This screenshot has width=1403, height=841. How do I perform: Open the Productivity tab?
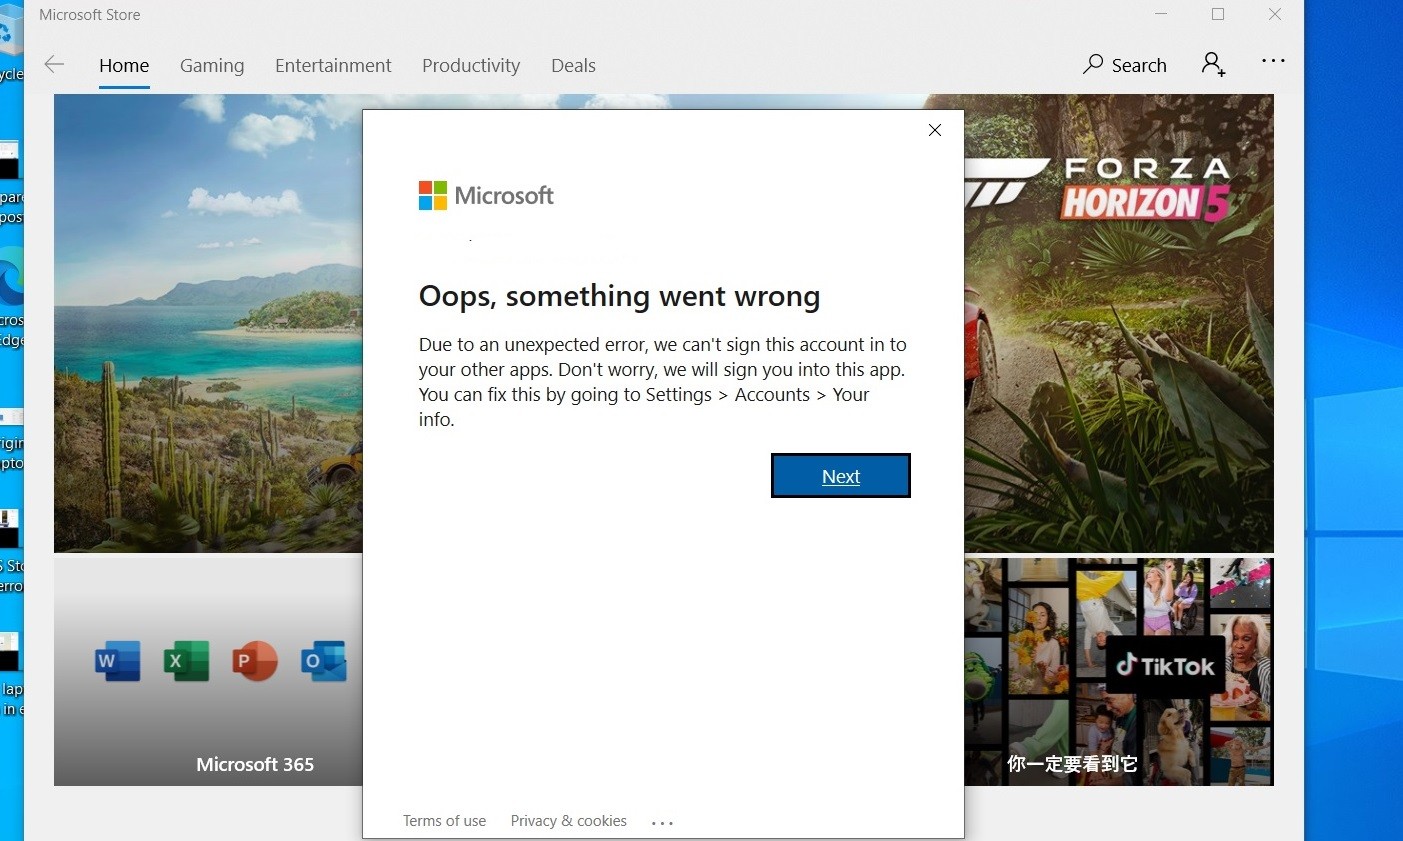471,66
